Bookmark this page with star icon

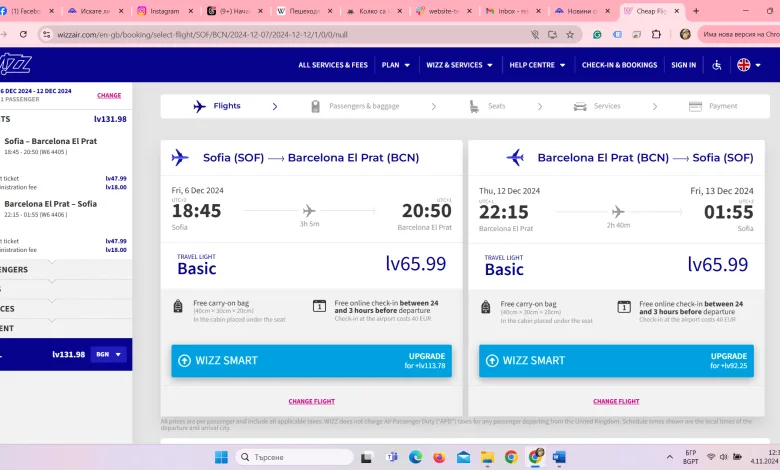[570, 35]
